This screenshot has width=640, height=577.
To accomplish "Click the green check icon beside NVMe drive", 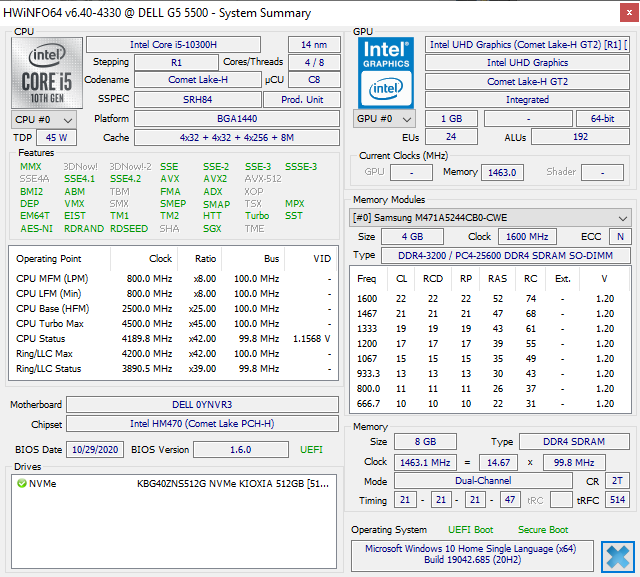I will 22,484.
